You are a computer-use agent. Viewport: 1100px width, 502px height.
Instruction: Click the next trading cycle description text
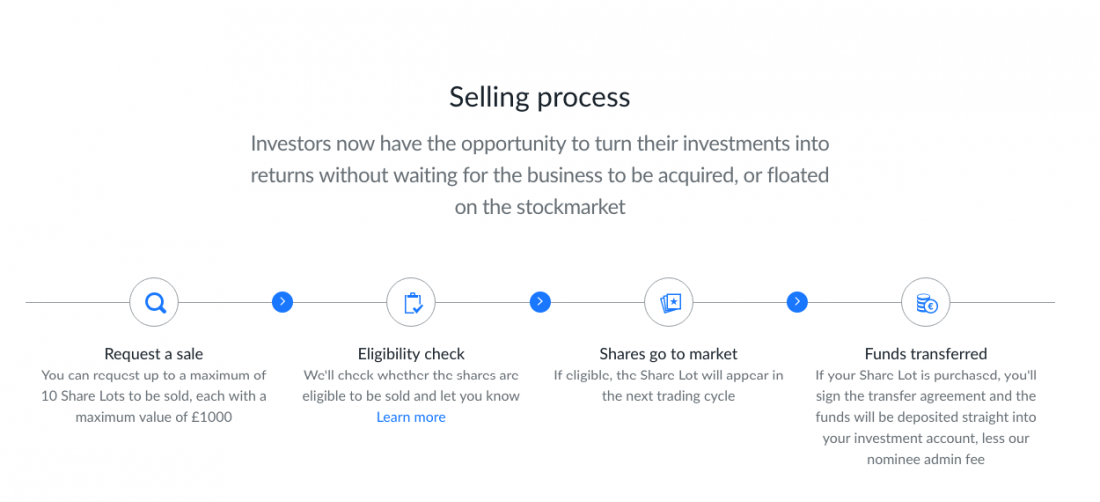669,386
